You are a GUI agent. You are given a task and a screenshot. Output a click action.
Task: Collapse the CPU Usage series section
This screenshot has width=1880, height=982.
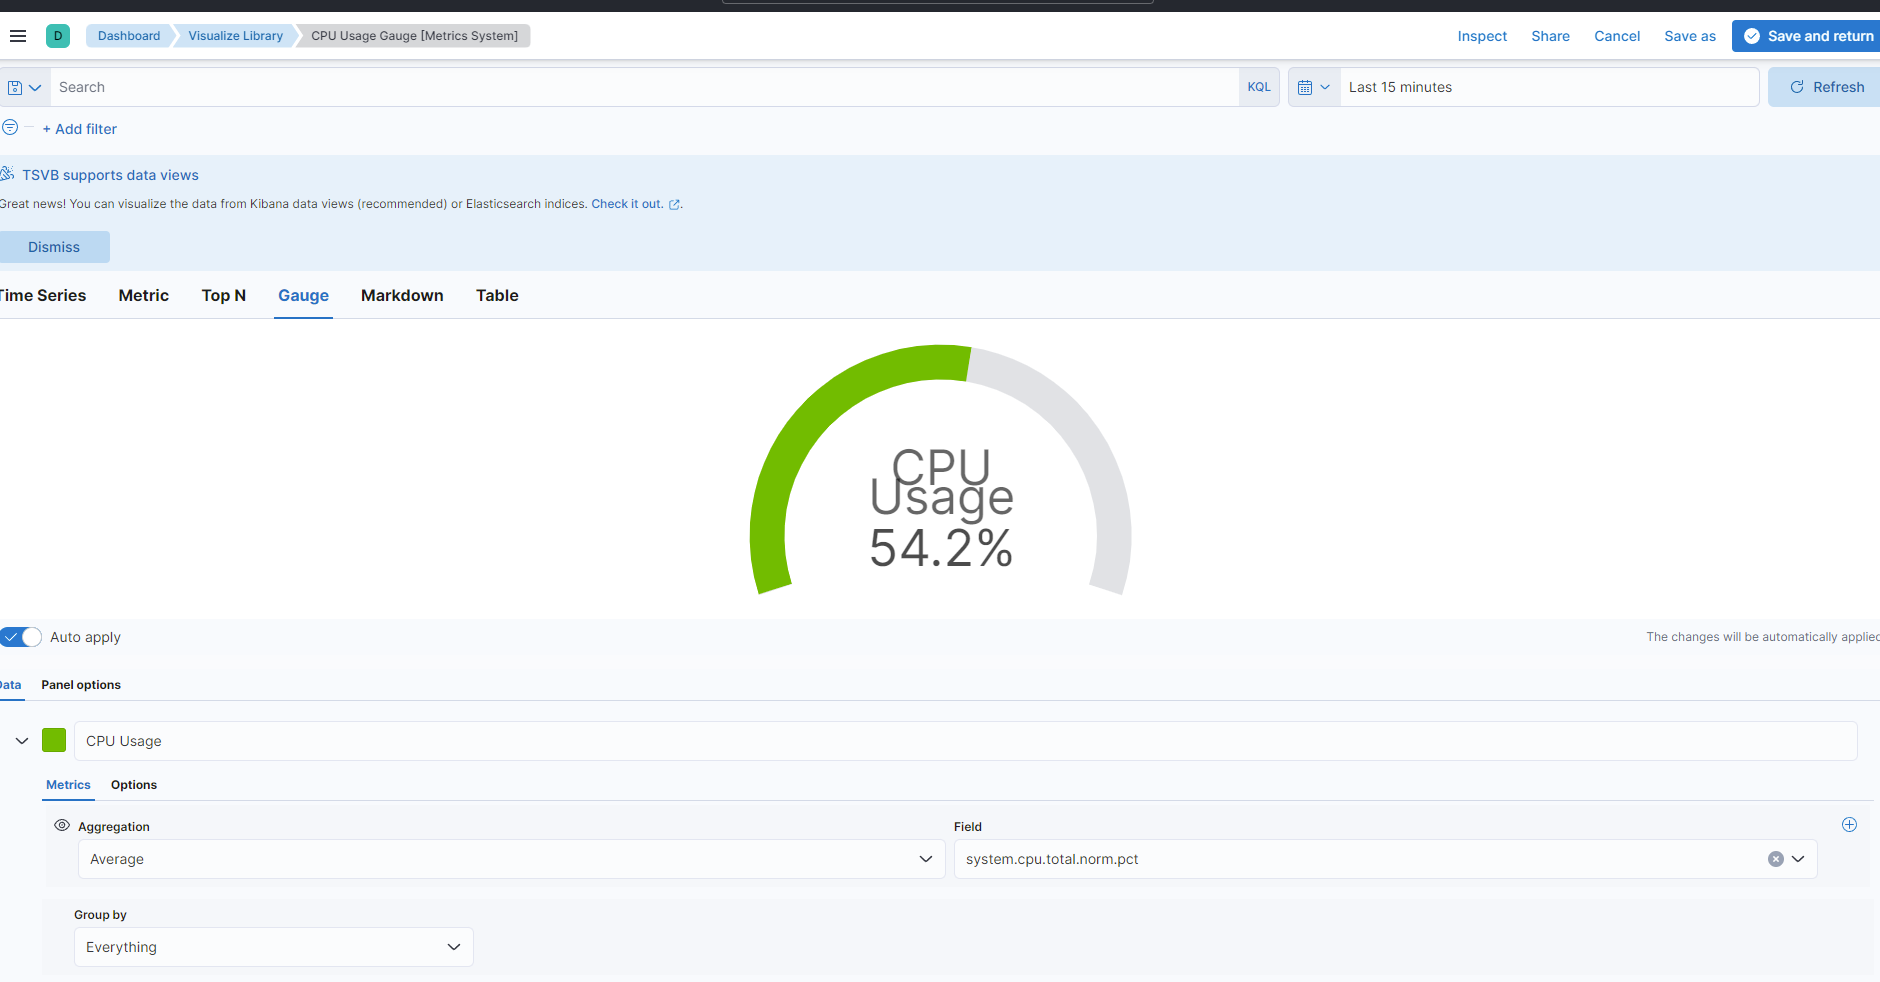21,740
